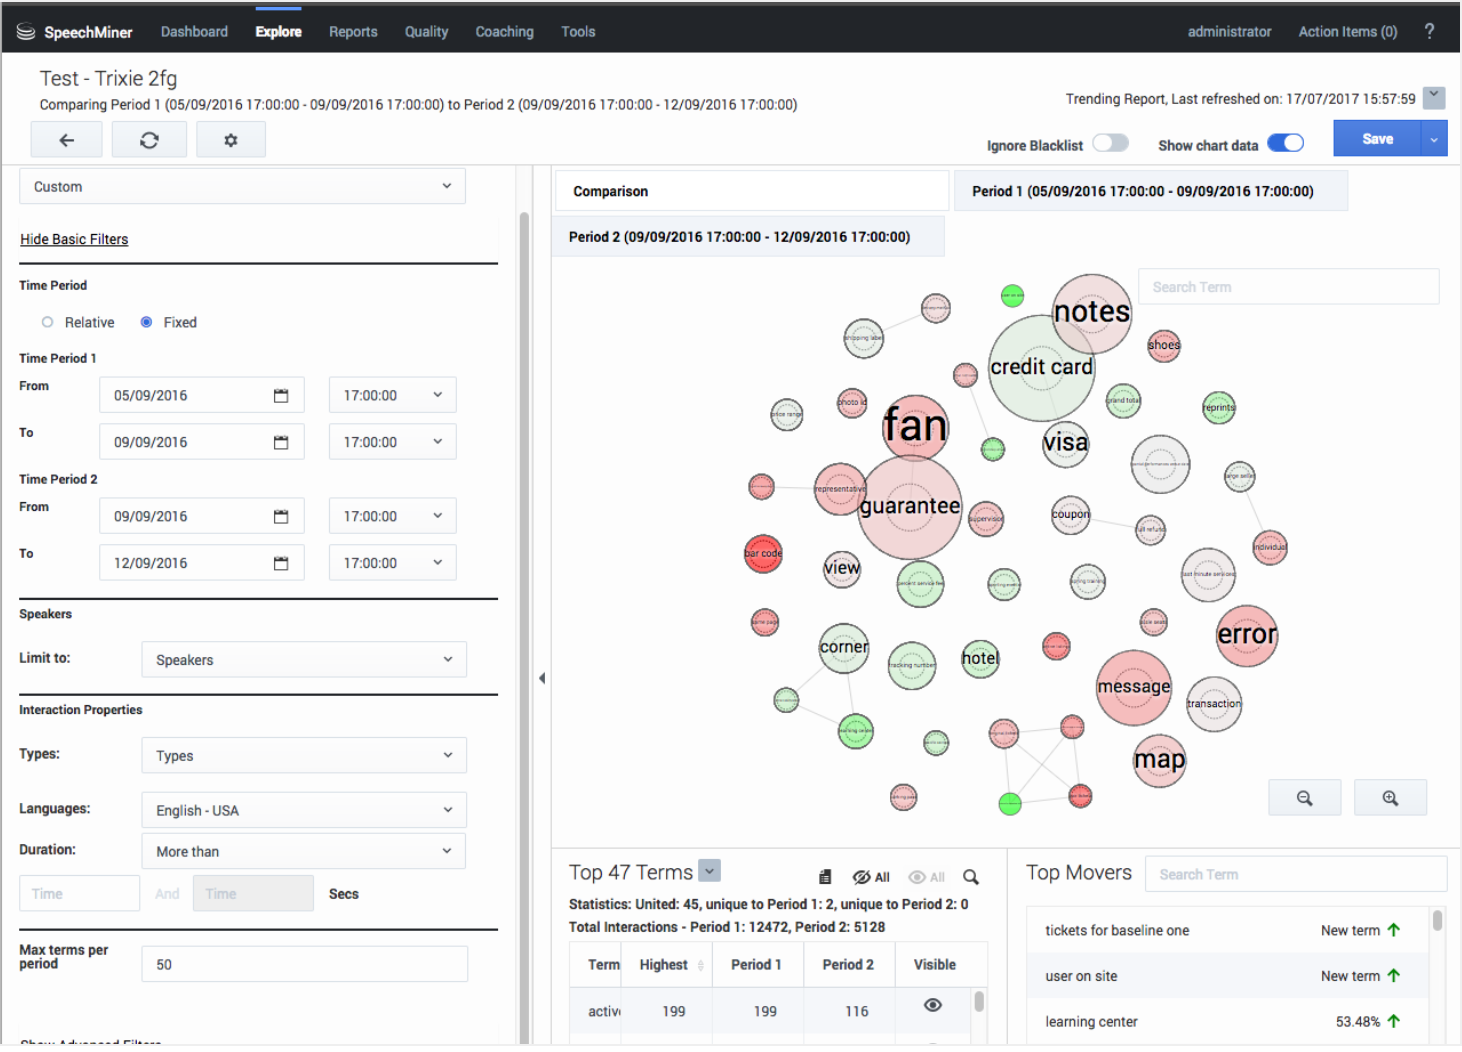Image resolution: width=1462 pixels, height=1052 pixels.
Task: Click the Hide Basic Filters link
Action: (x=74, y=240)
